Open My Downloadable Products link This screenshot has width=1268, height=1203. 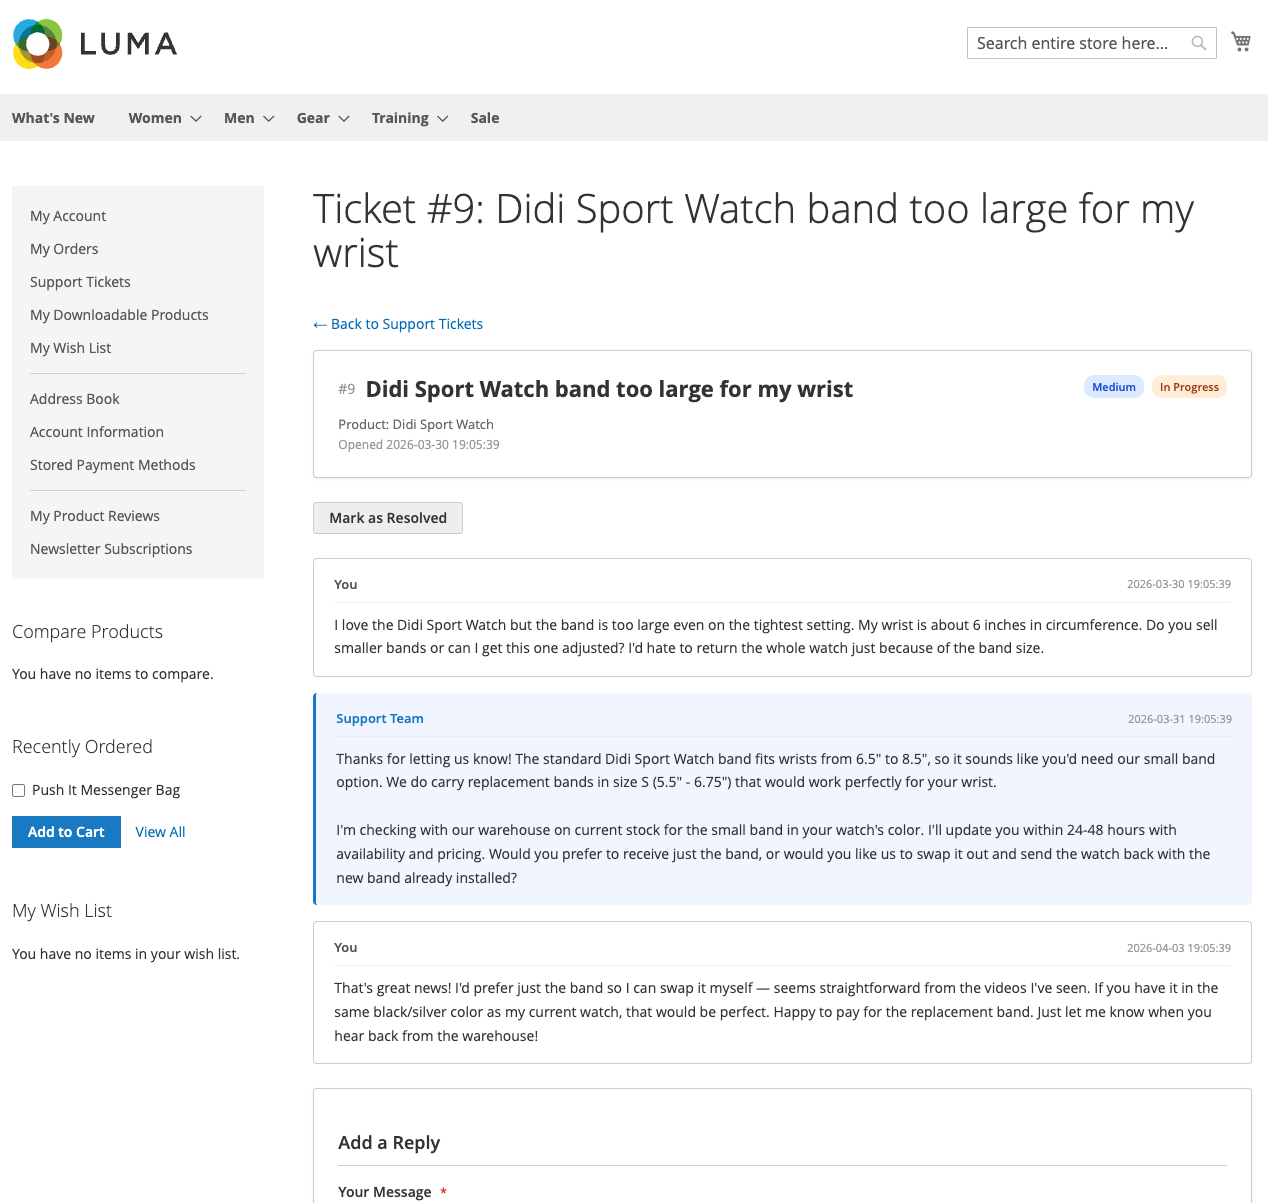coord(119,315)
